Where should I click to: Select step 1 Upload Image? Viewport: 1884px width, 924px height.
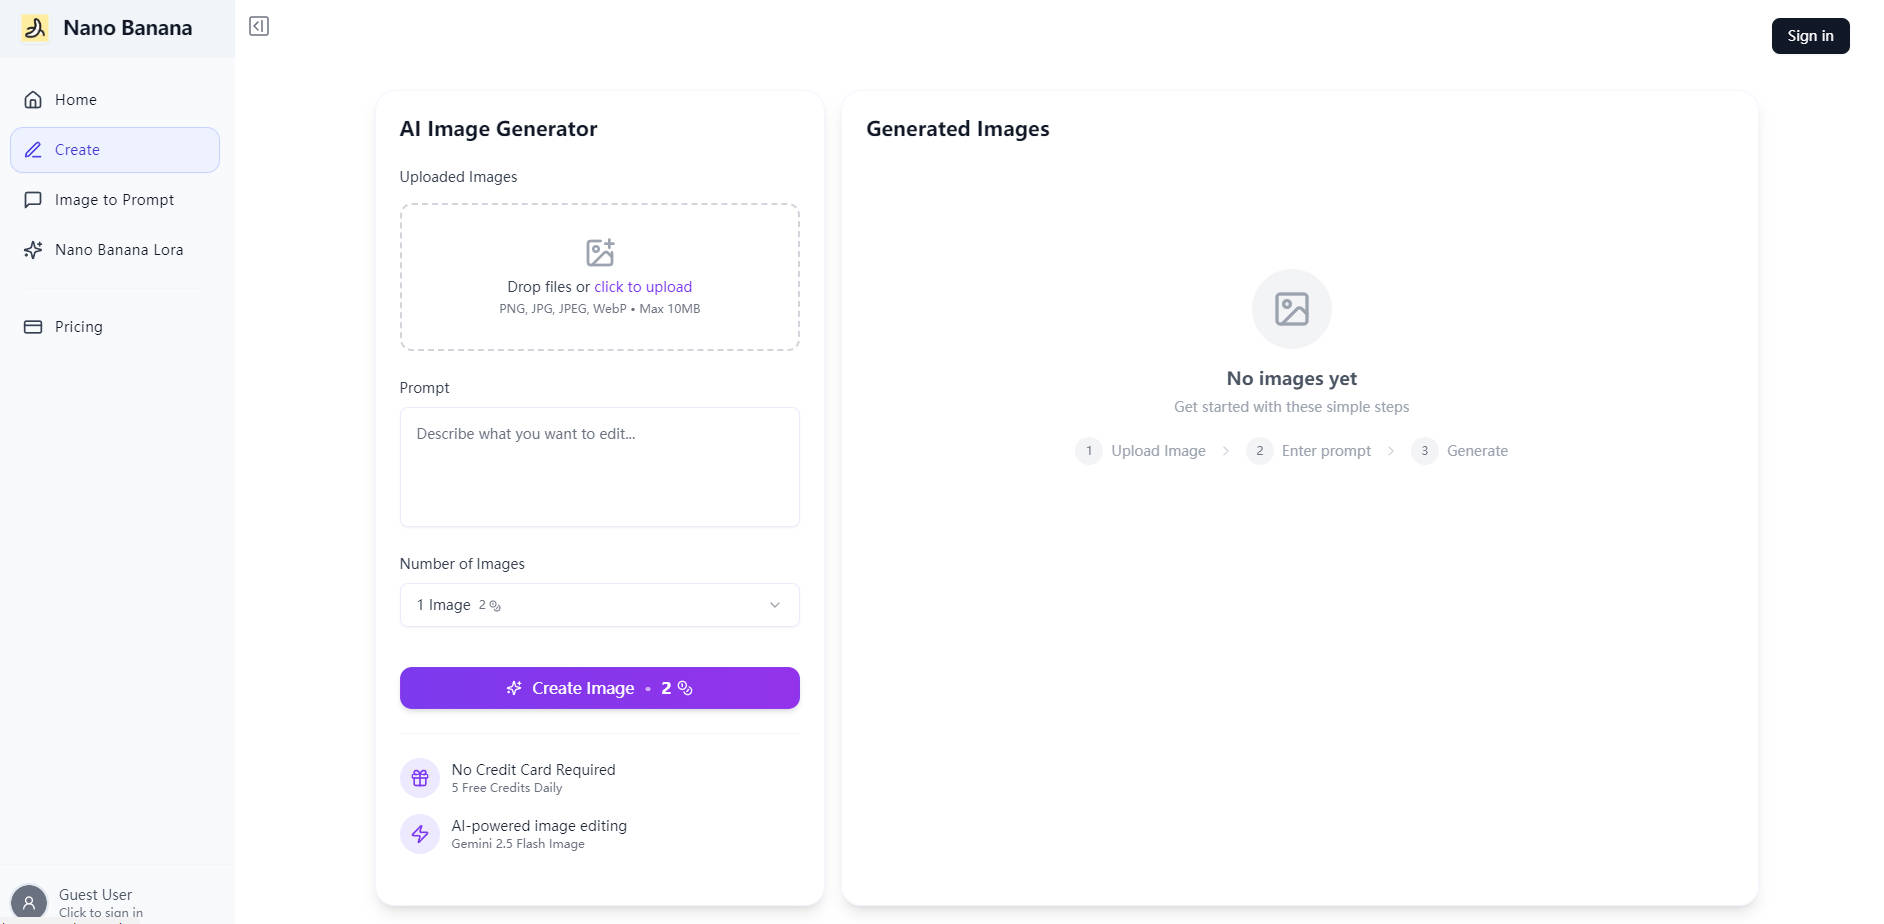[x=1141, y=451]
